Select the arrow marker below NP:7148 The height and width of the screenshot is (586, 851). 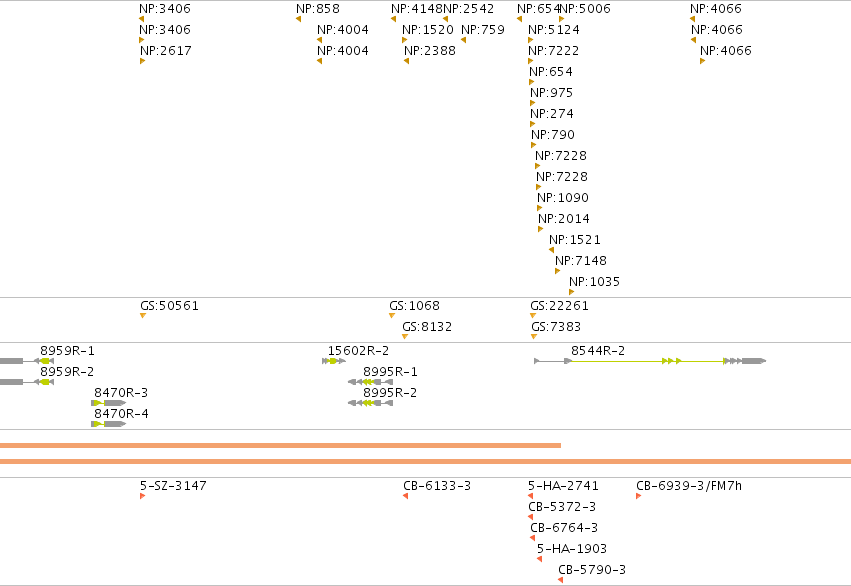click(x=557, y=271)
